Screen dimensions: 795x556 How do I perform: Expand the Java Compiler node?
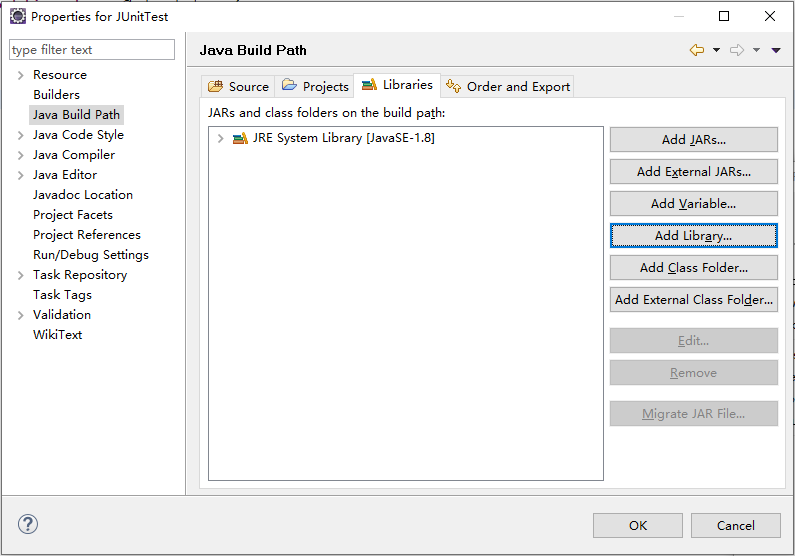[20, 155]
